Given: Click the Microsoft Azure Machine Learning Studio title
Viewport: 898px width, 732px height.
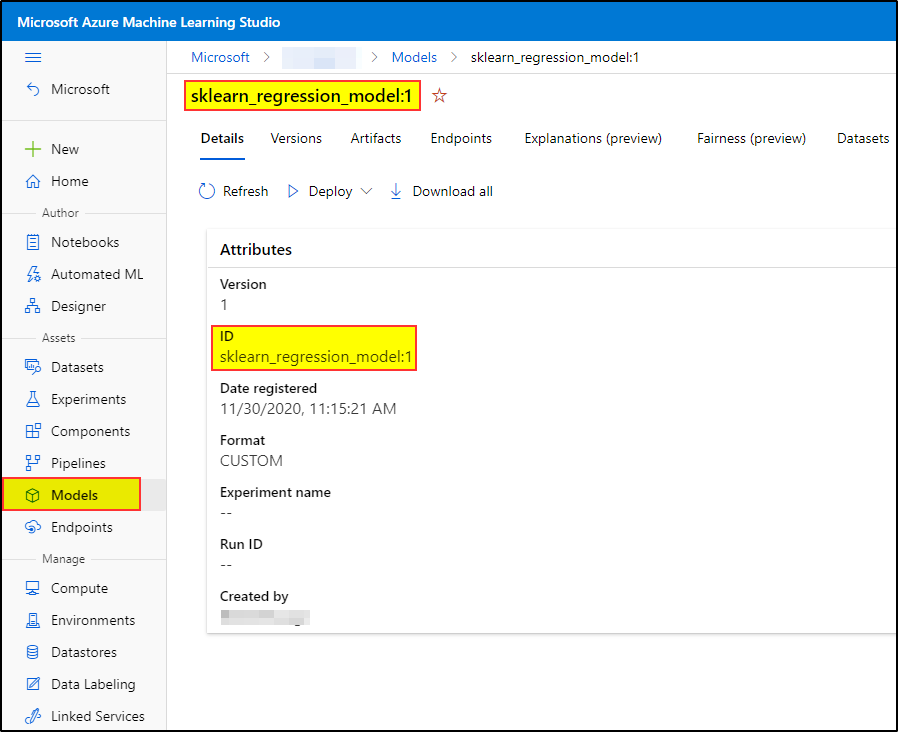Looking at the screenshot, I should coord(149,22).
